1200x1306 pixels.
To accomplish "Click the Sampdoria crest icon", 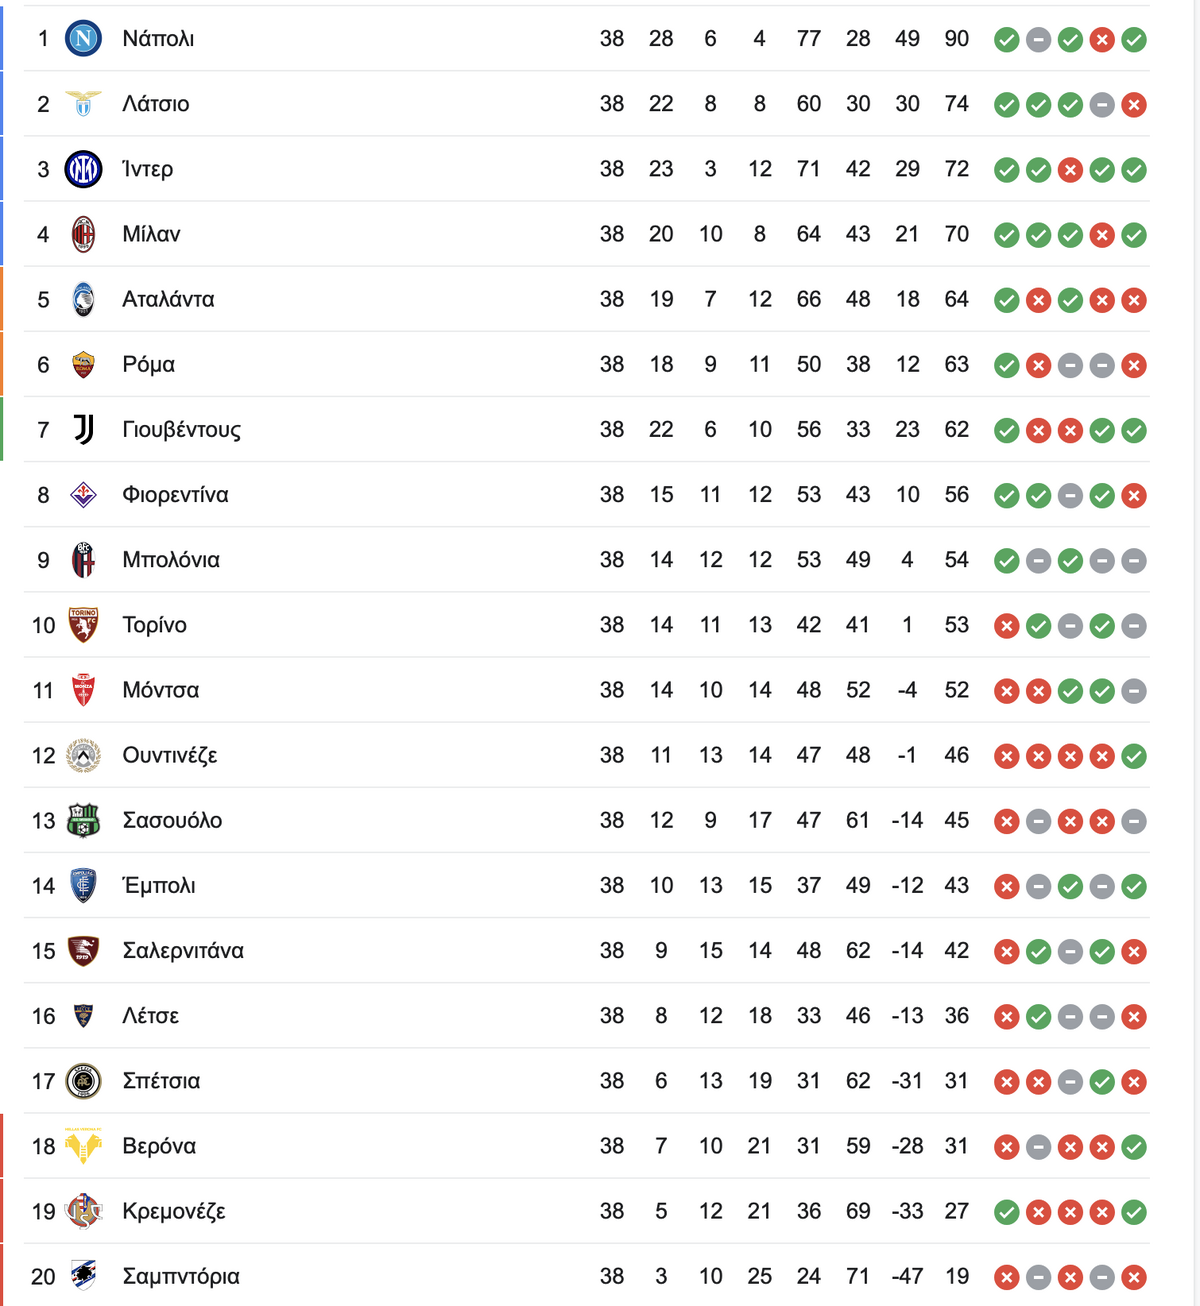I will click(x=83, y=1275).
